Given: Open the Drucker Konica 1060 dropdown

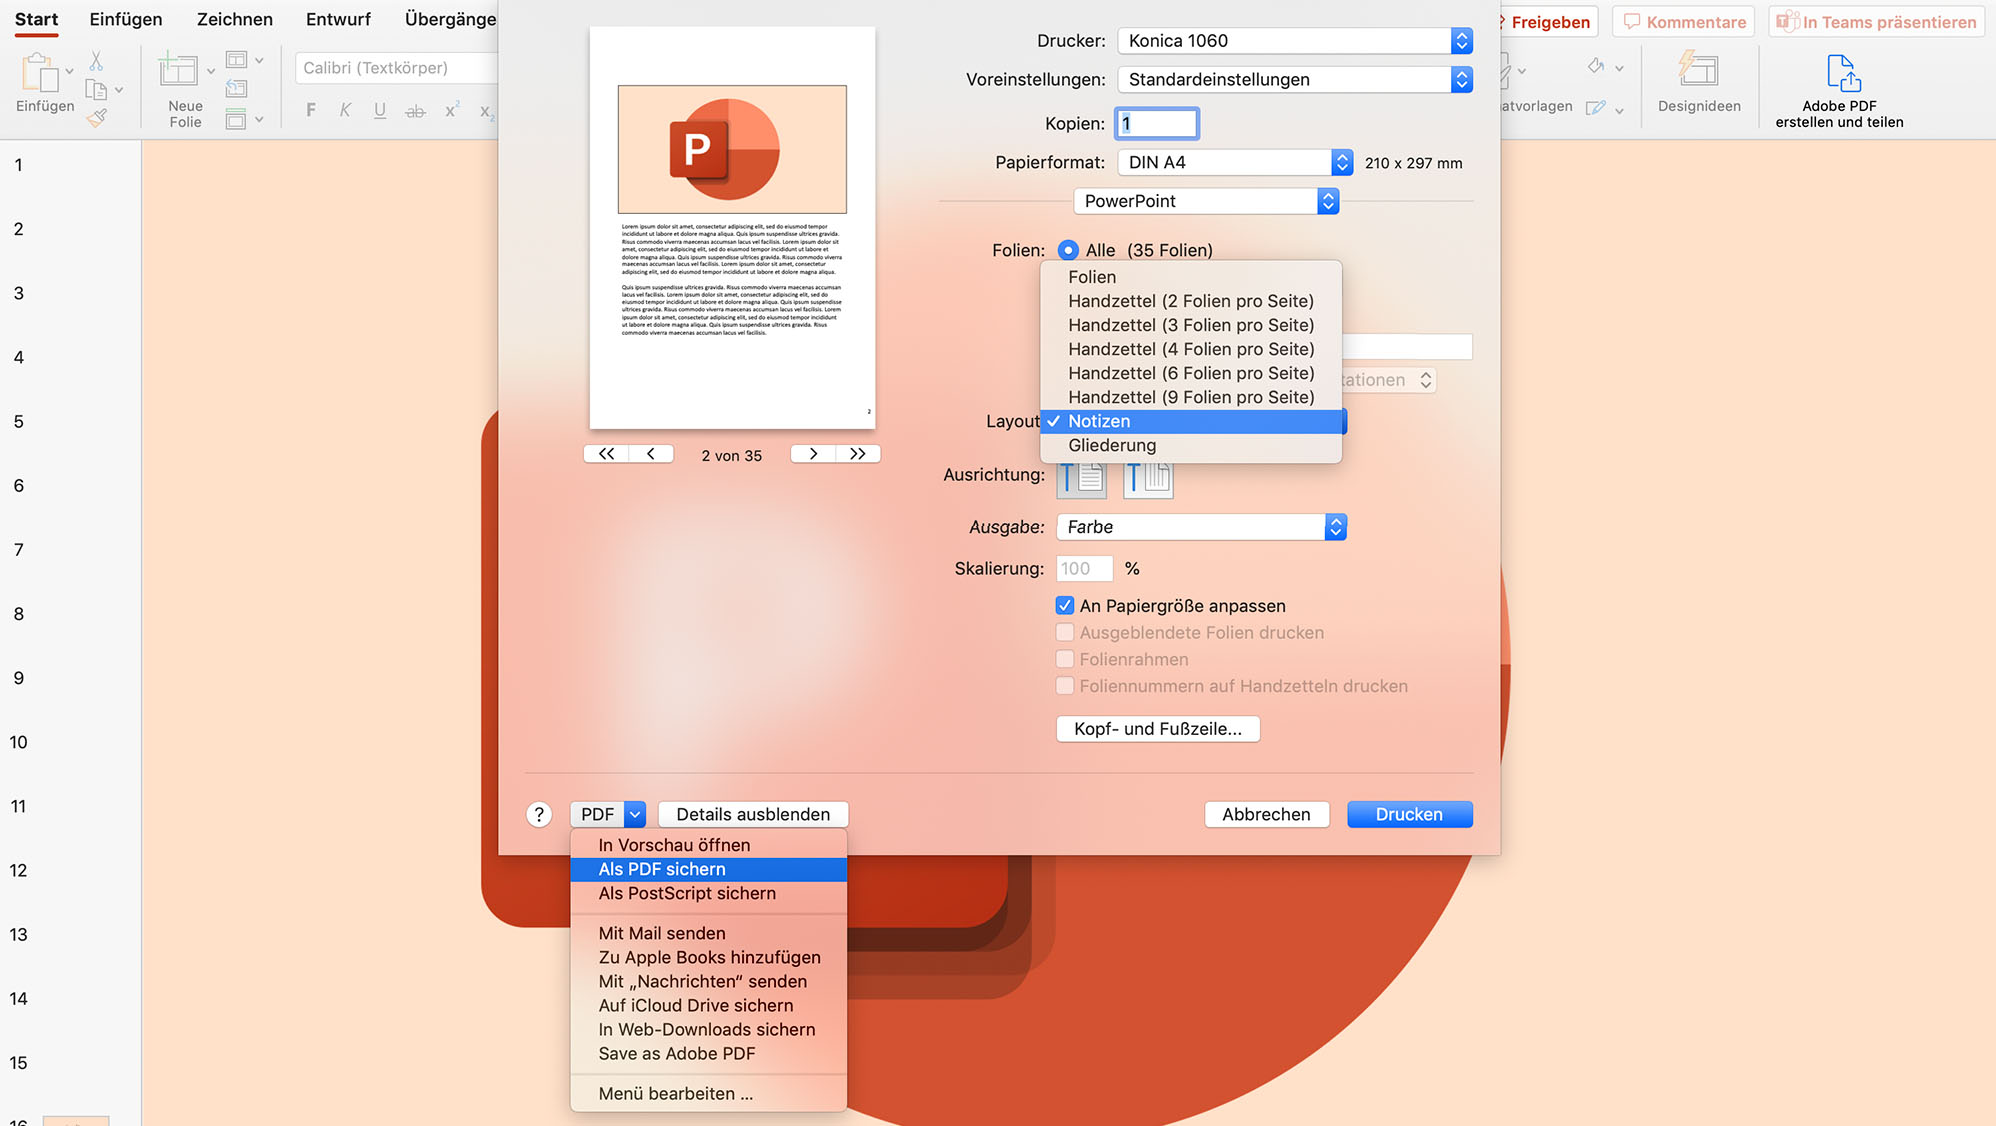Looking at the screenshot, I should point(1295,41).
